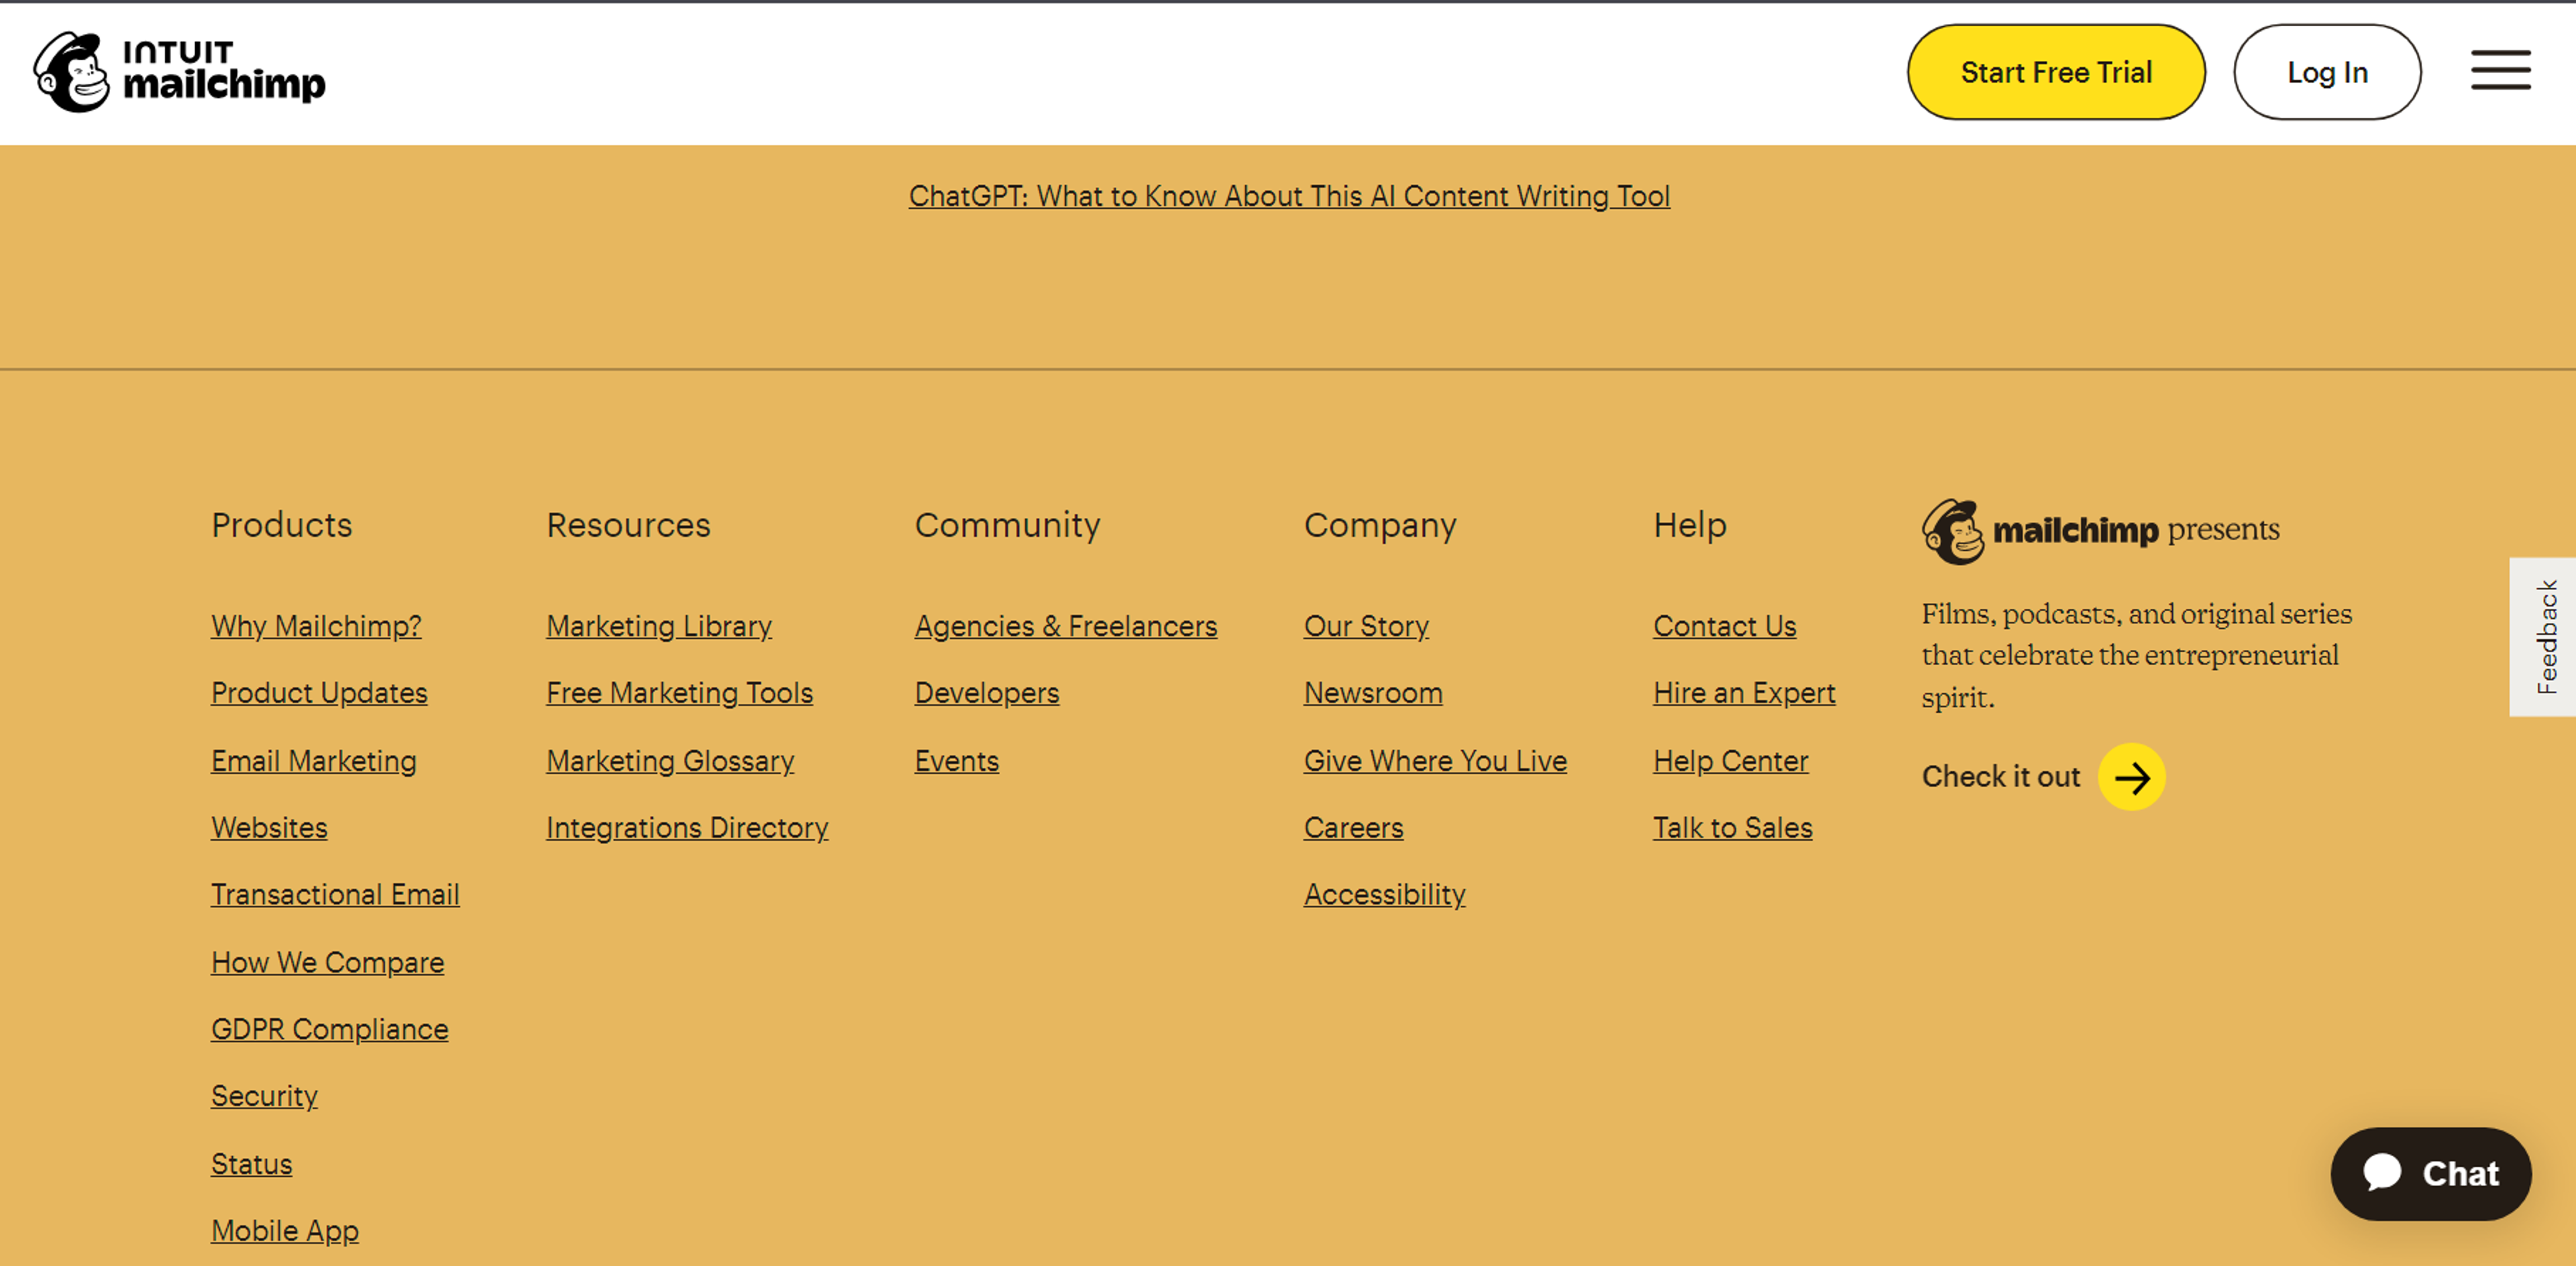Image resolution: width=2576 pixels, height=1266 pixels.
Task: Click the Log In button
Action: click(x=2326, y=72)
